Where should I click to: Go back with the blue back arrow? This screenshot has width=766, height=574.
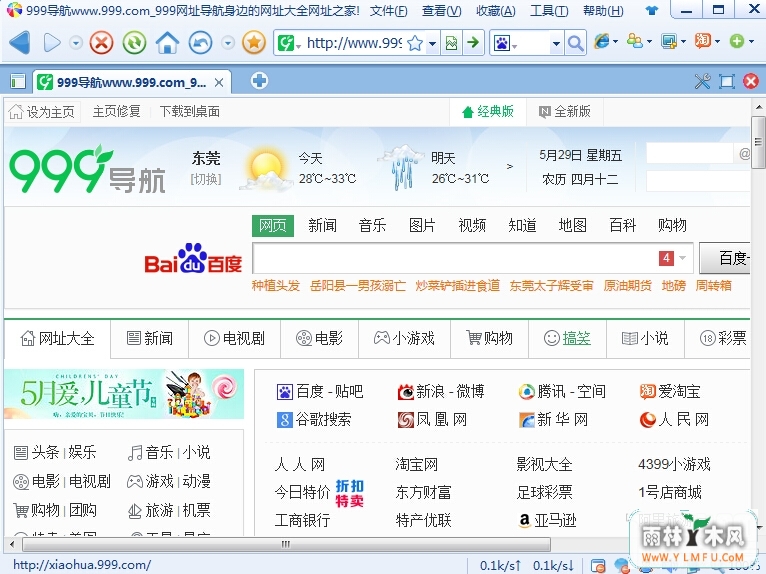click(x=20, y=43)
